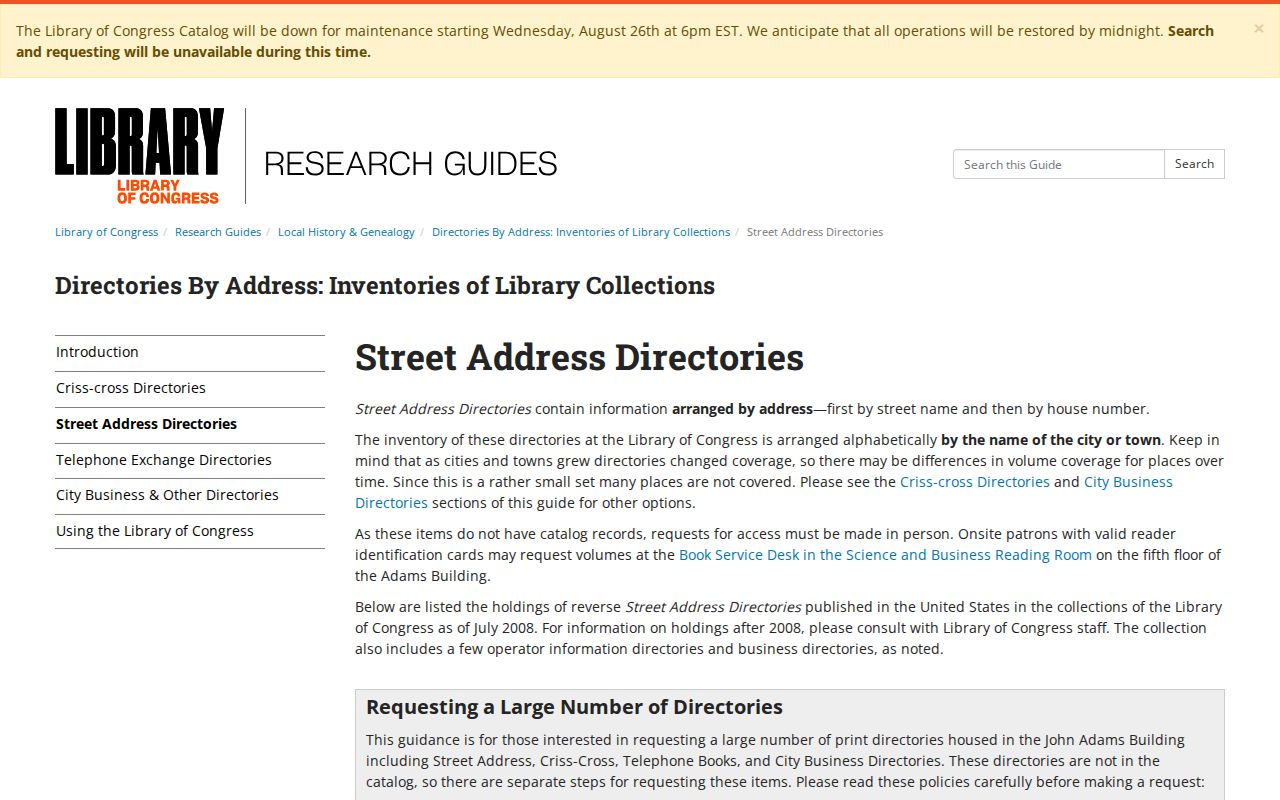Focus the Search this Guide field

(x=1058, y=164)
